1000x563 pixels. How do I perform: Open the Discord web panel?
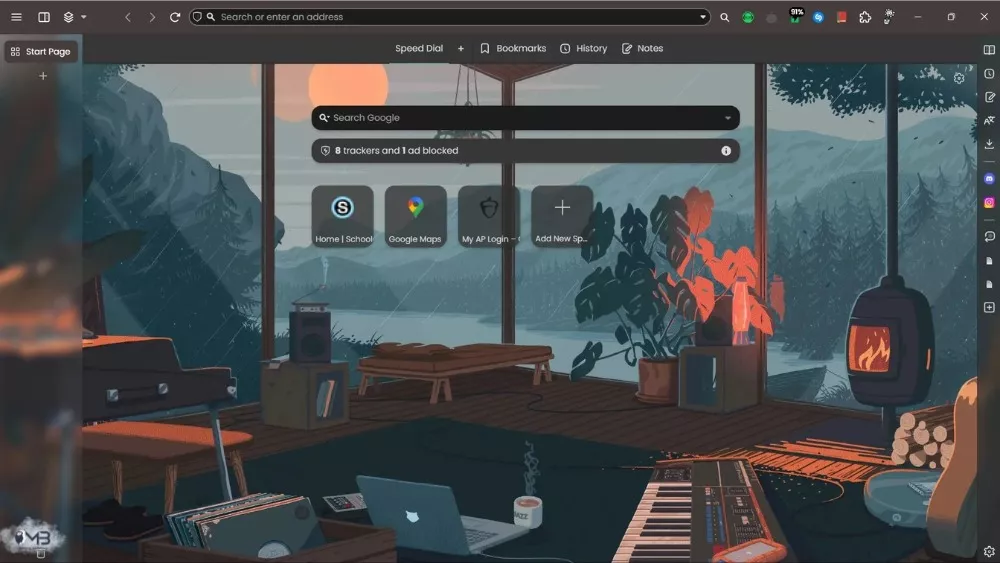click(989, 179)
